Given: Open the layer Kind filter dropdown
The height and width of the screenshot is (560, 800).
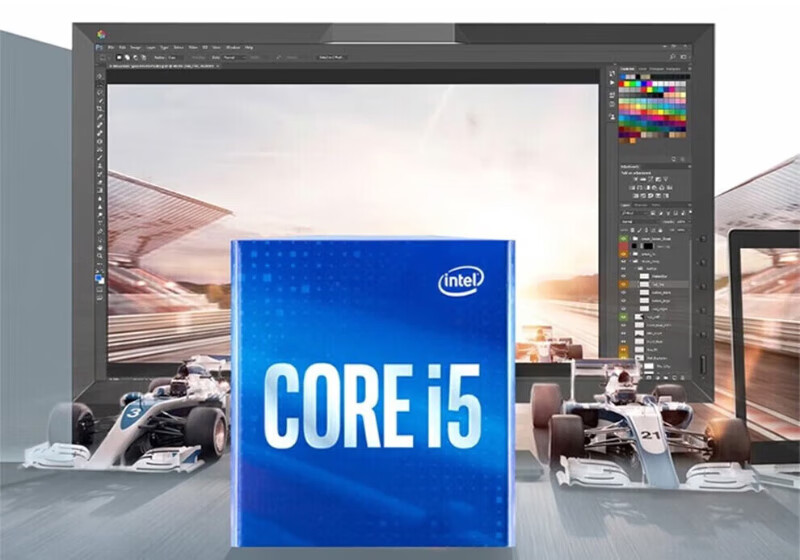Looking at the screenshot, I should (x=637, y=213).
